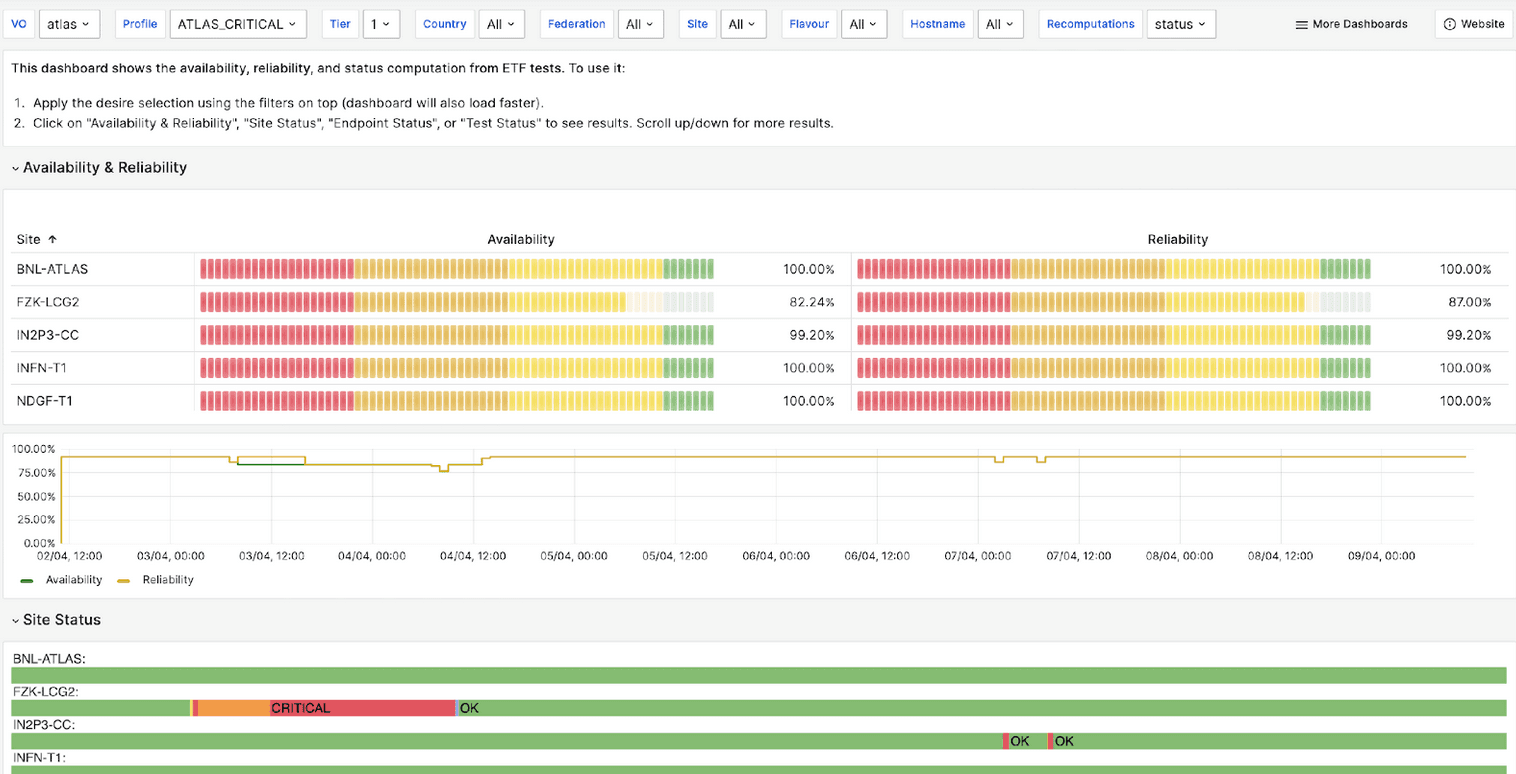Open the Tier dropdown showing 1
This screenshot has height=774, width=1516.
click(382, 24)
